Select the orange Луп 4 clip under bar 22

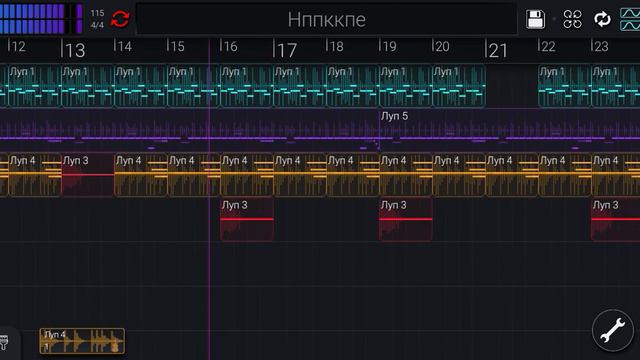[565, 175]
